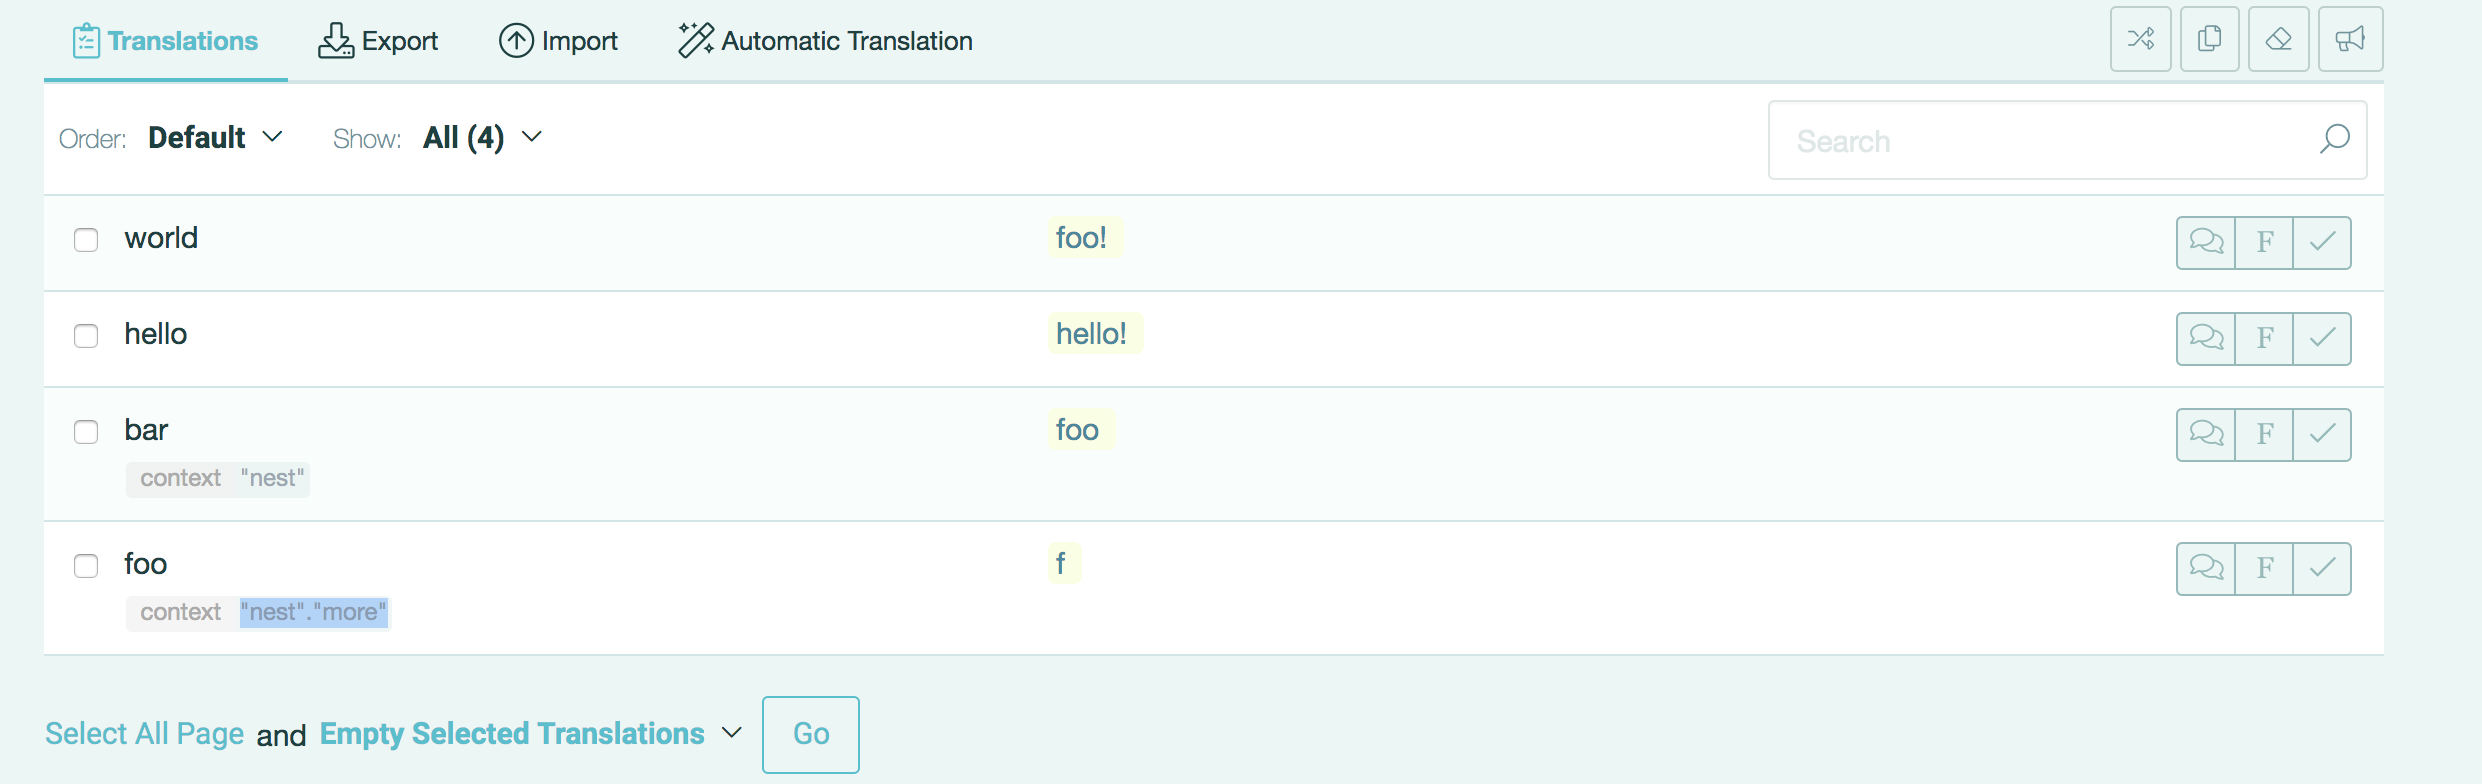Screen dimensions: 2482x784
Task: Click the copy documents icon
Action: pos(2209,40)
